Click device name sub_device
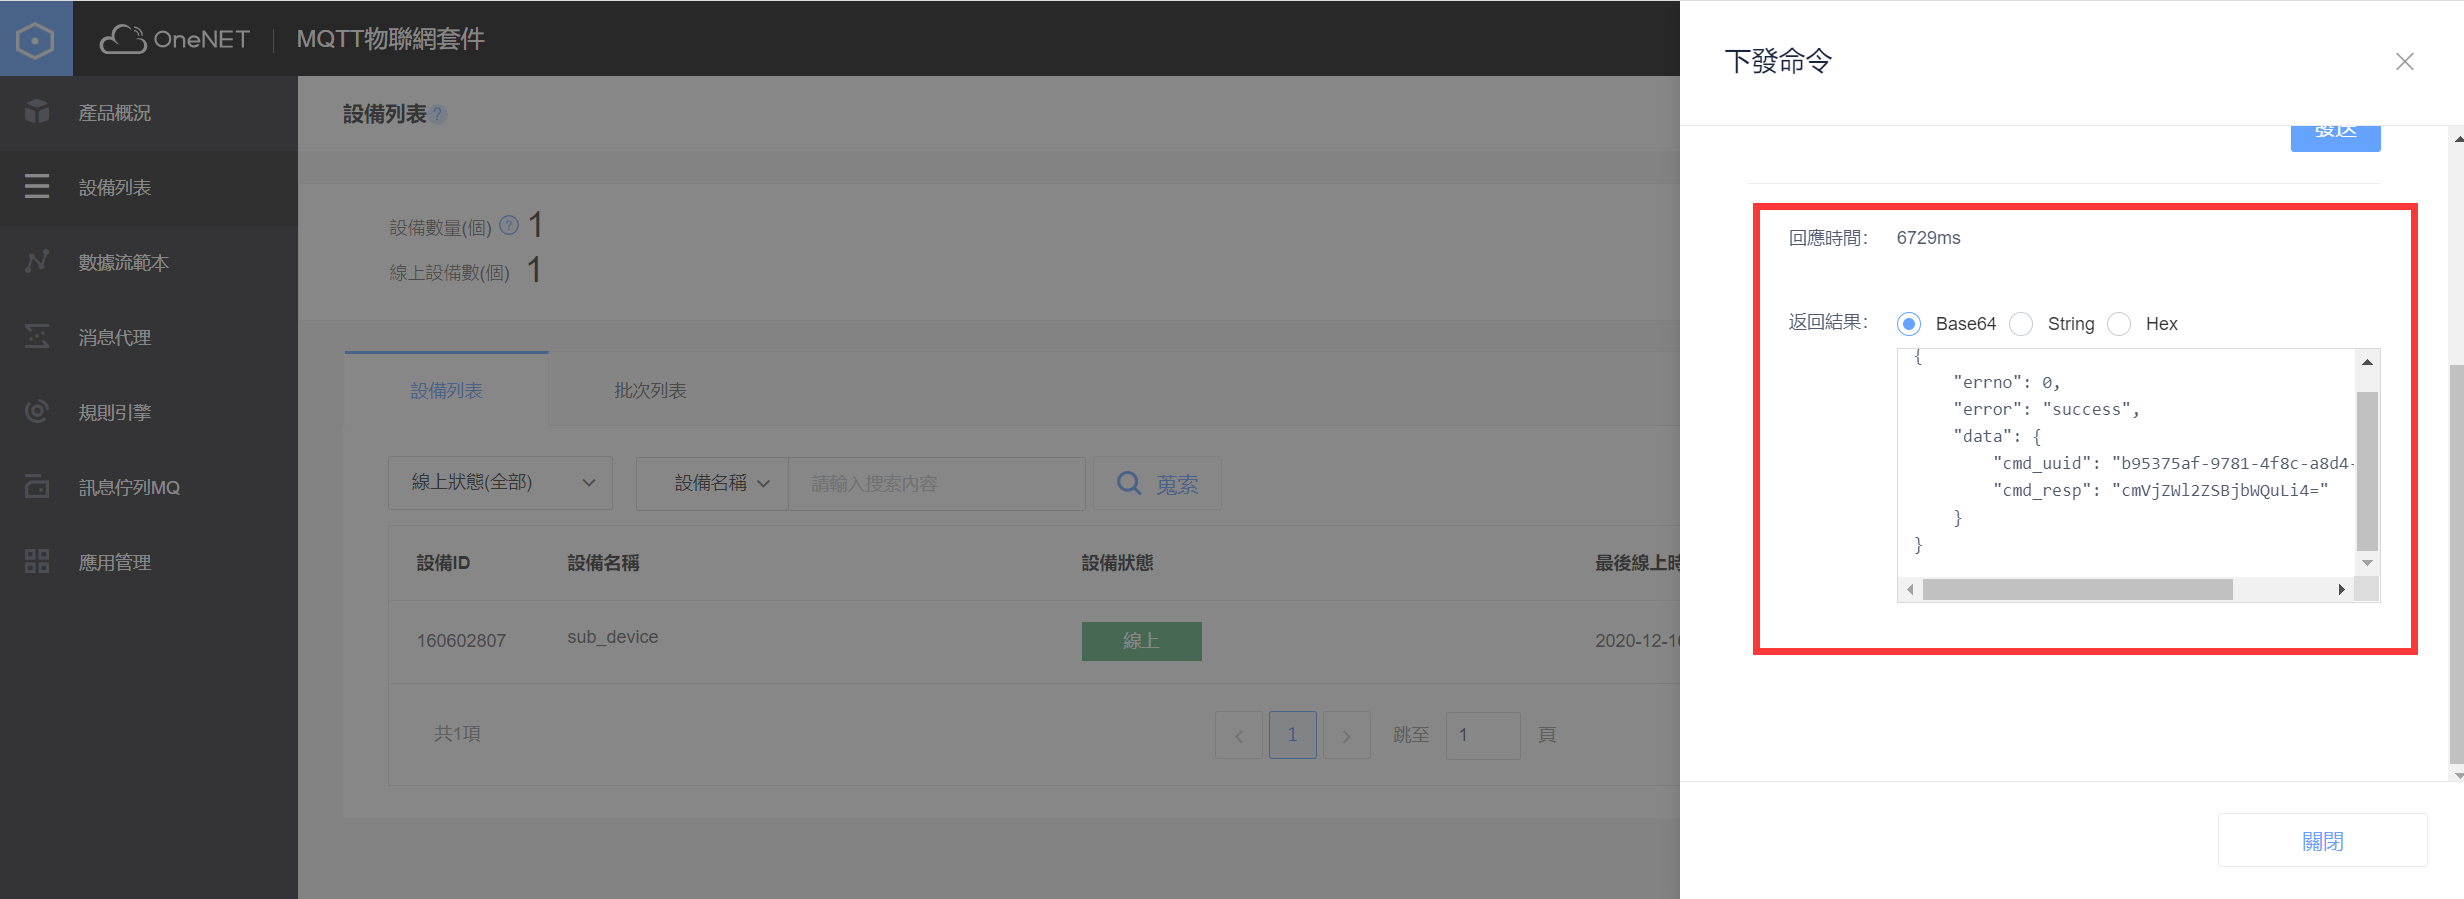 tap(612, 637)
